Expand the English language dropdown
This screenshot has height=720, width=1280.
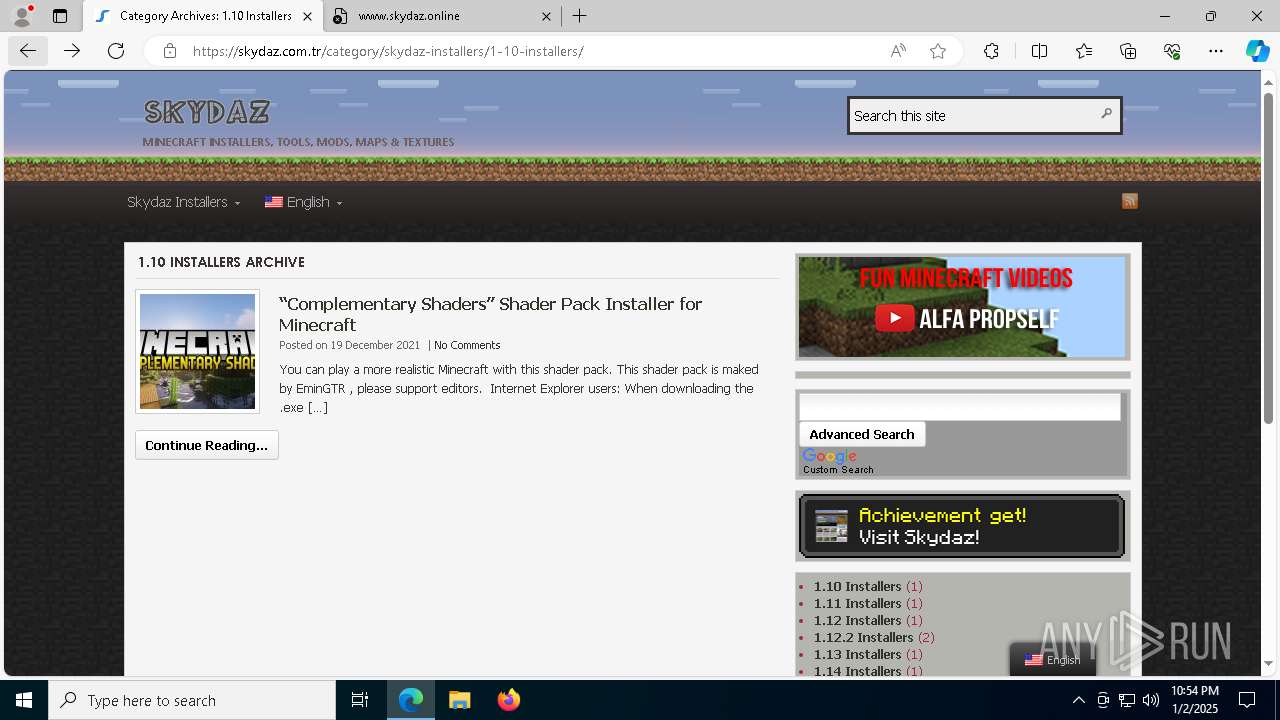coord(303,202)
